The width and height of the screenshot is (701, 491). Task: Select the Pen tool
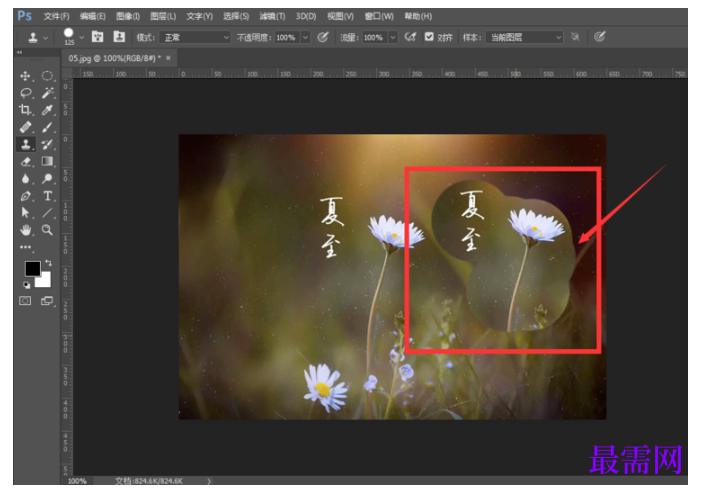pyautogui.click(x=25, y=196)
